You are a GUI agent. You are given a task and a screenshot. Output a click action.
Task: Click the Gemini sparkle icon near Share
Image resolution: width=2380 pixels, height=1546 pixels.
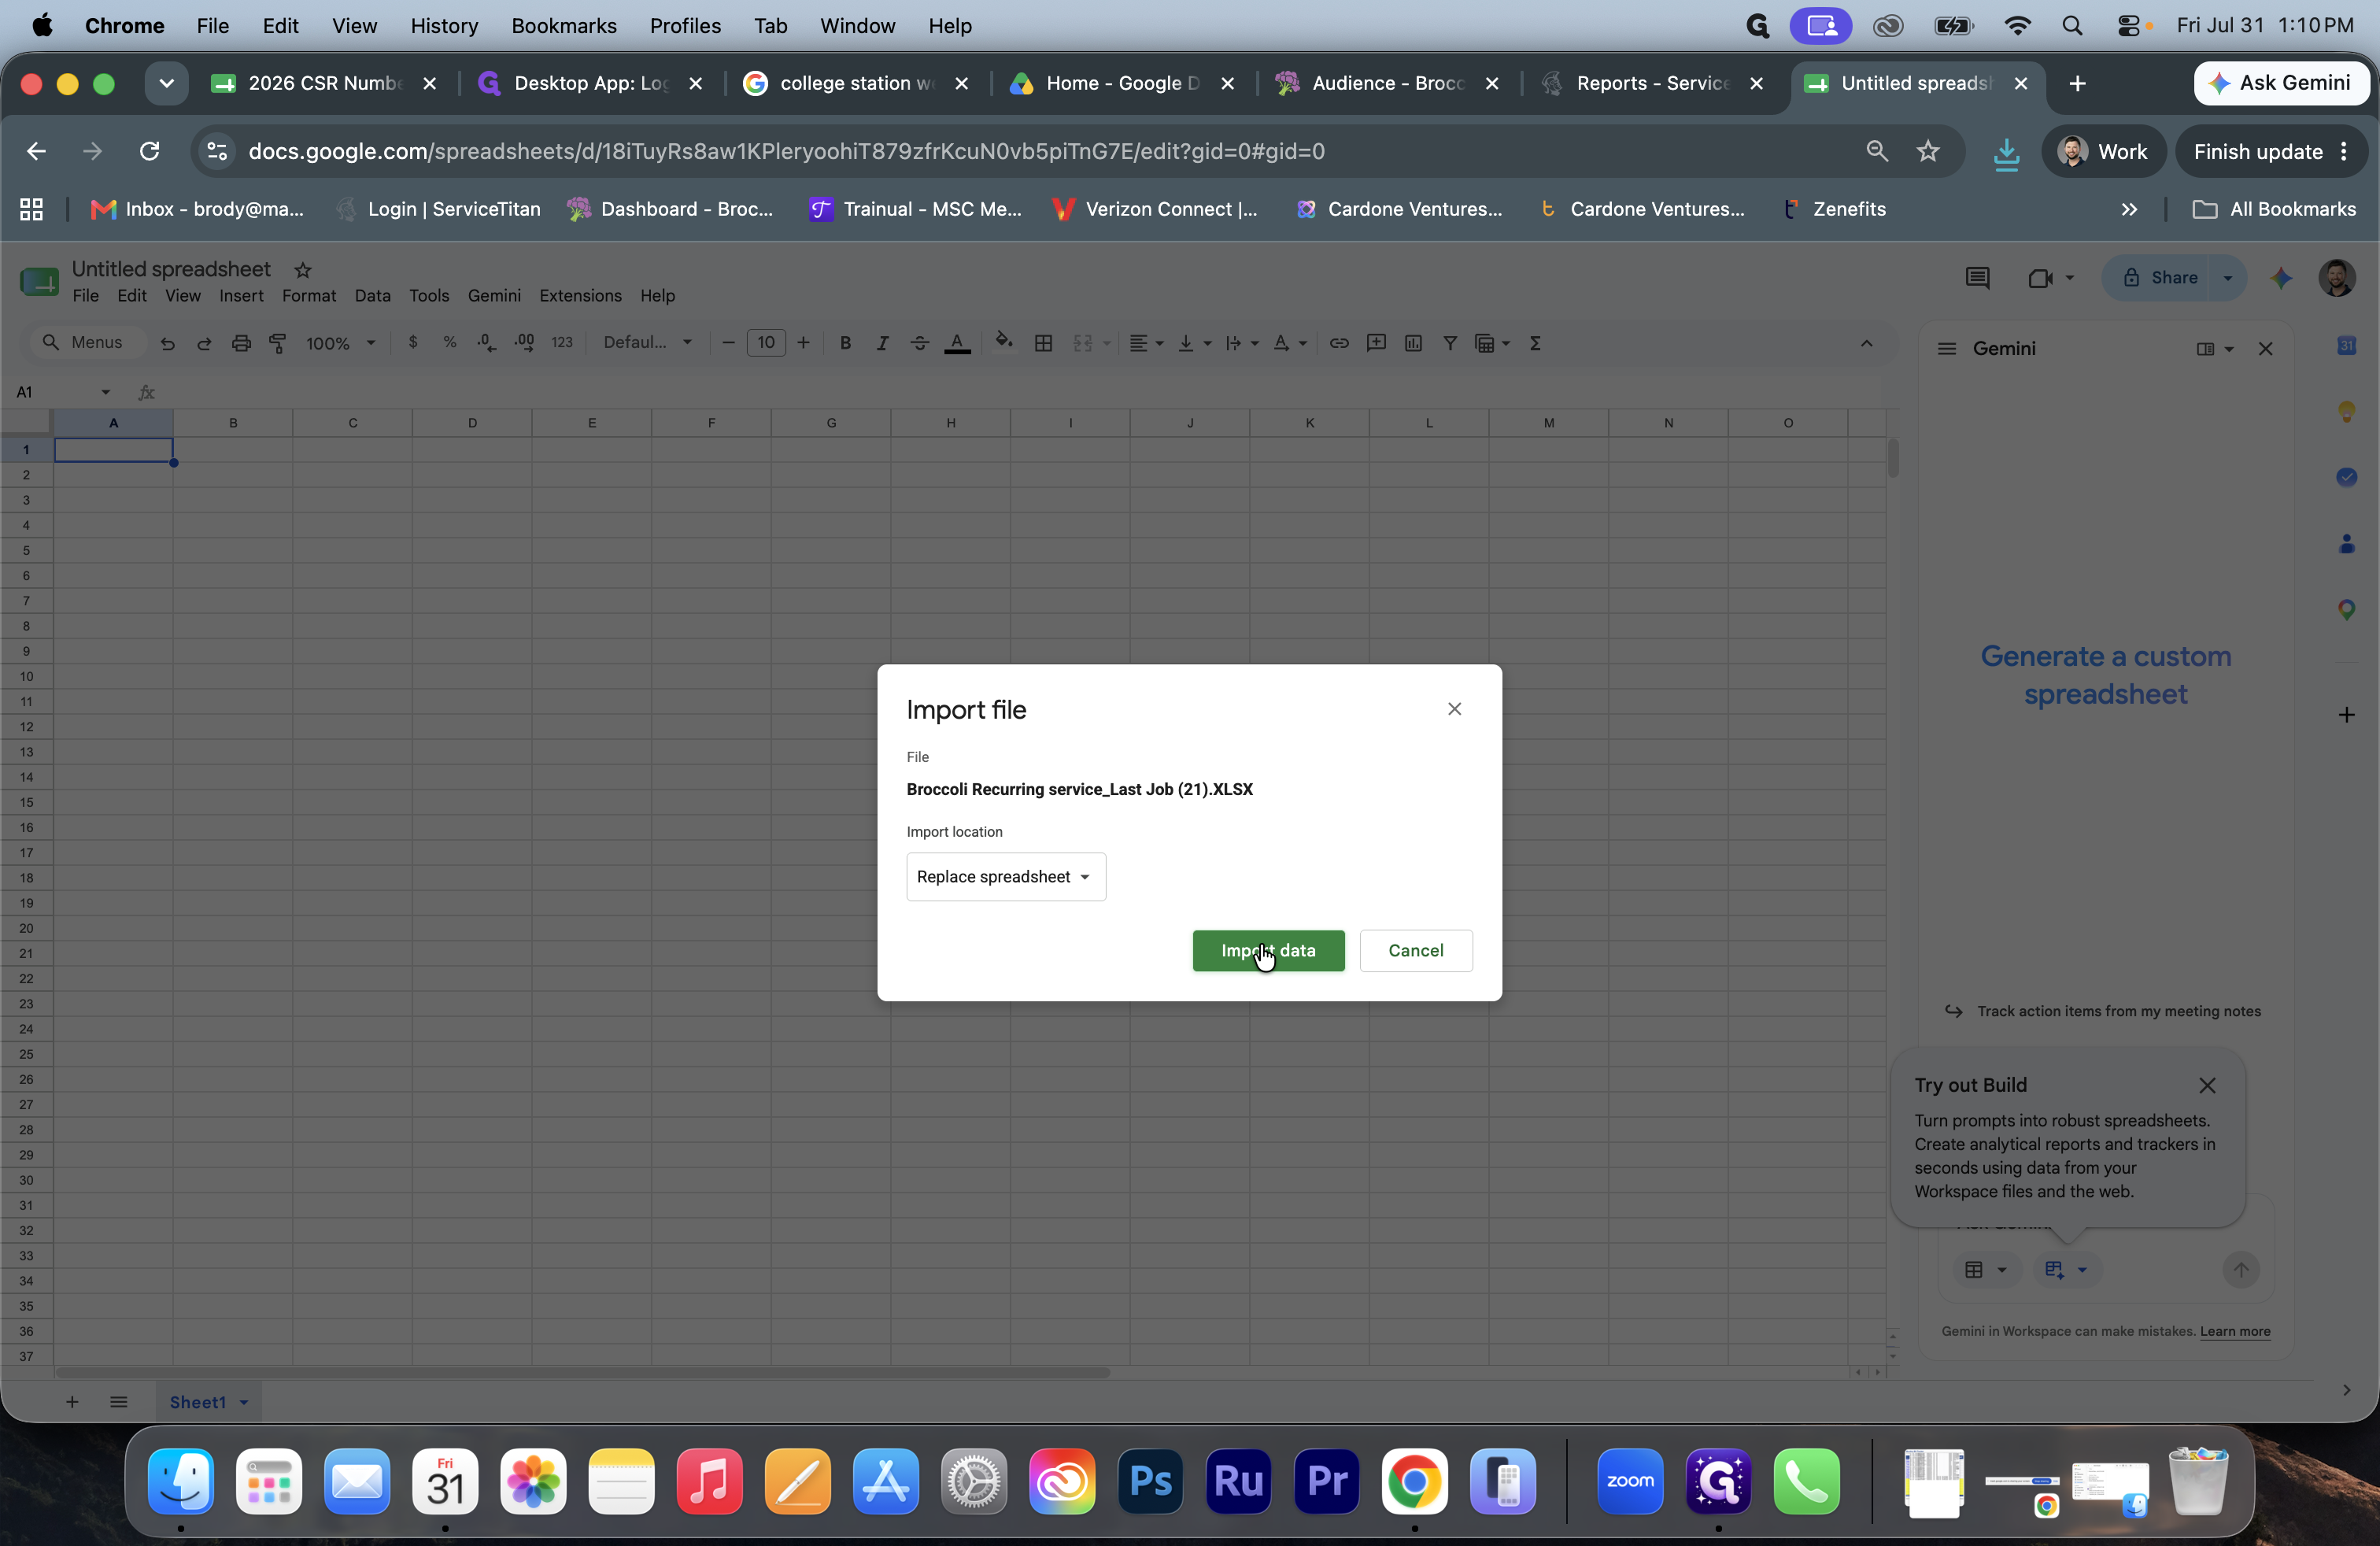click(2281, 278)
